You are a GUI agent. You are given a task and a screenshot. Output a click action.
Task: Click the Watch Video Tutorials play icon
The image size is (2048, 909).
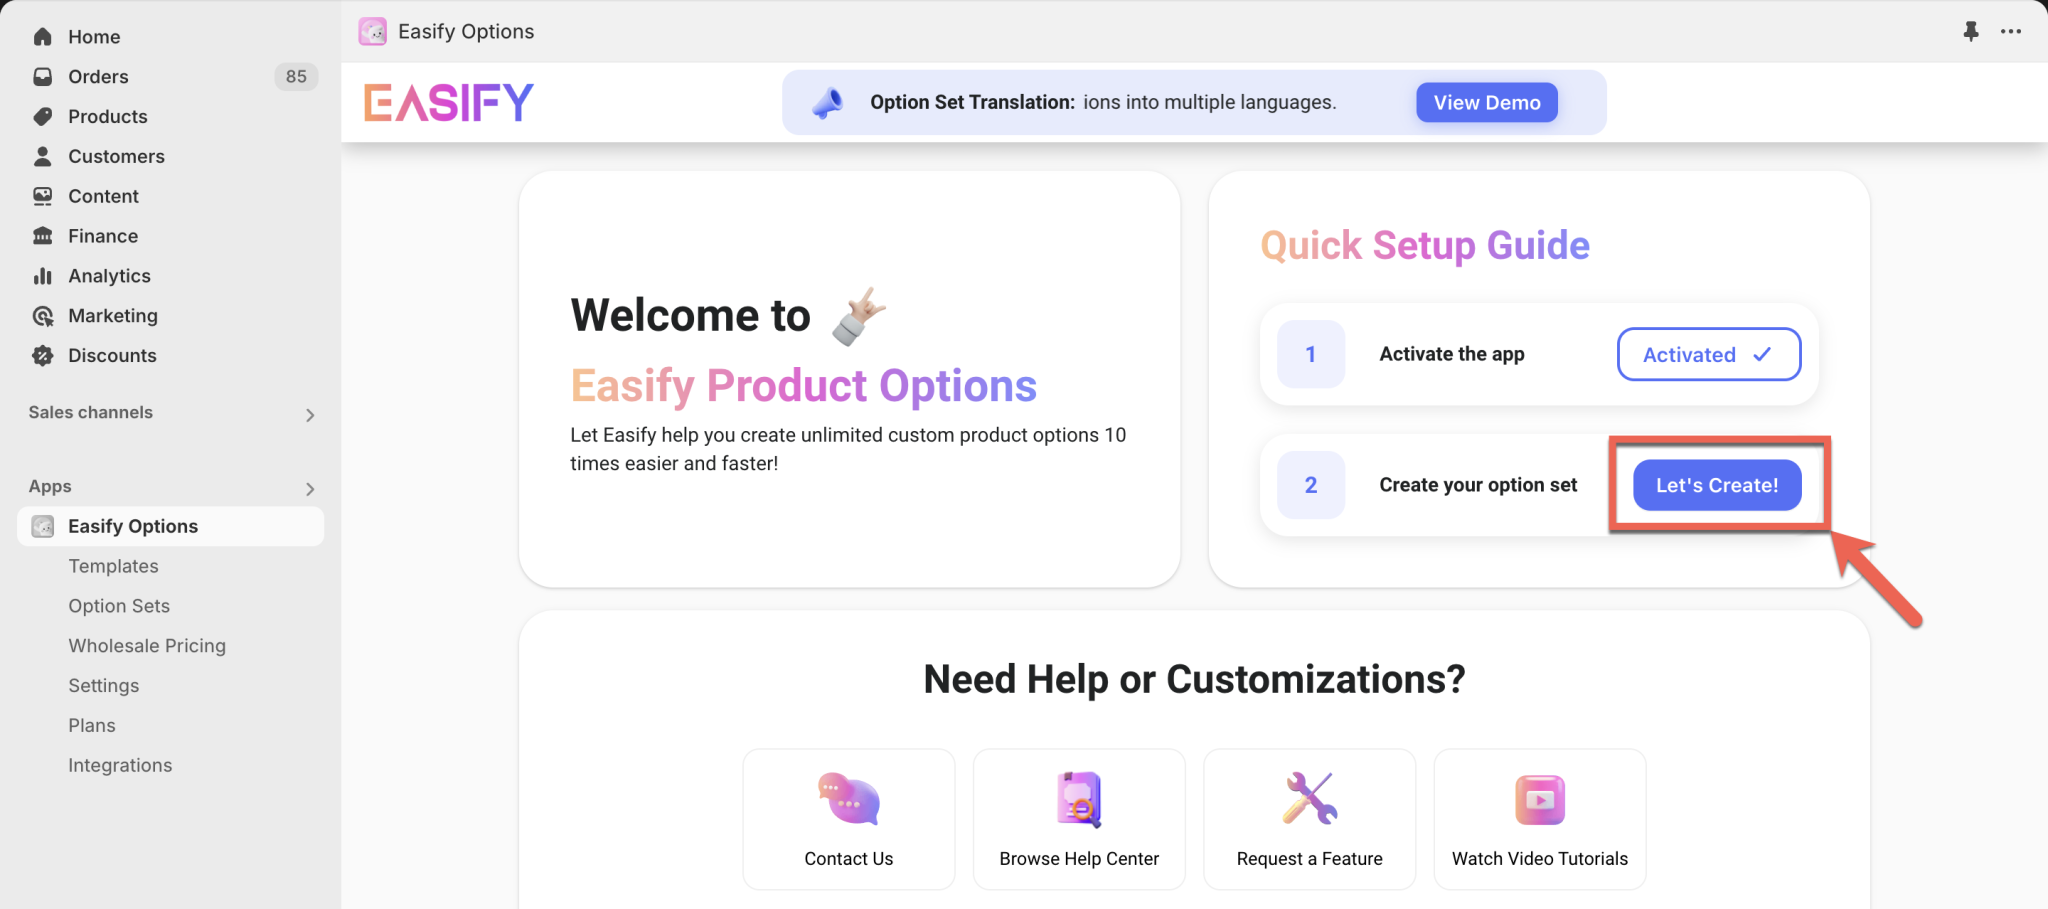point(1540,800)
